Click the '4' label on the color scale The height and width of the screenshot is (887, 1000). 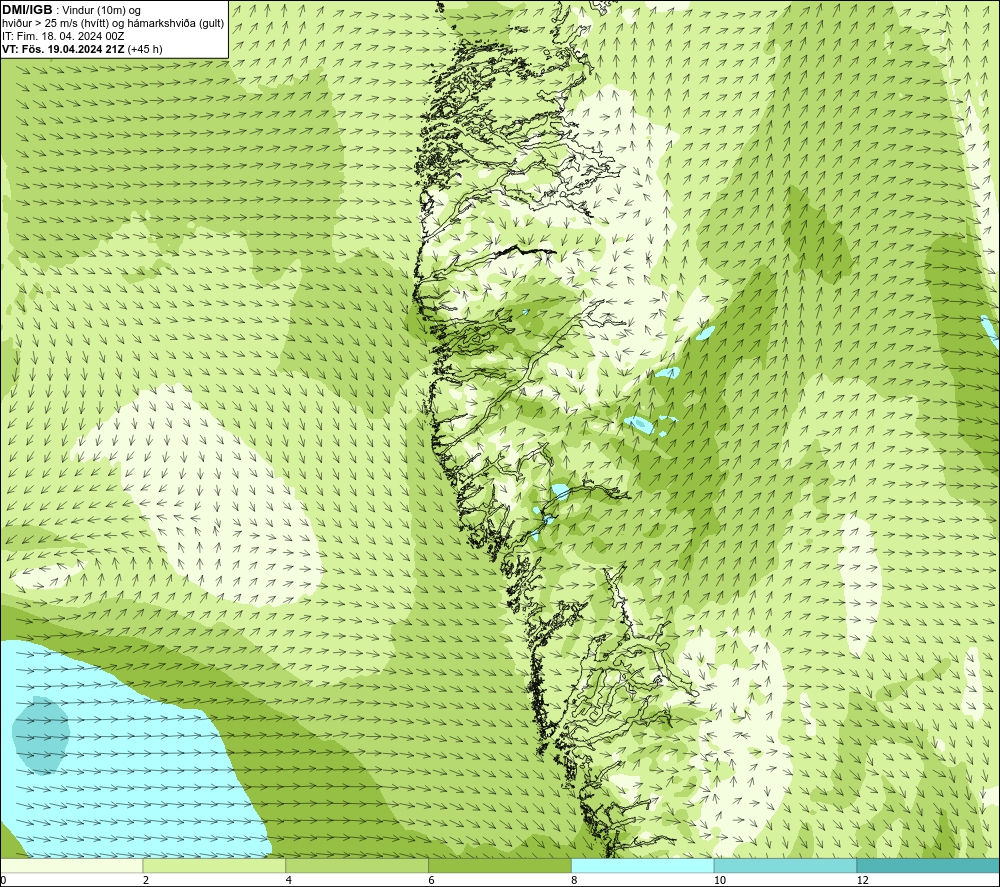[x=289, y=880]
